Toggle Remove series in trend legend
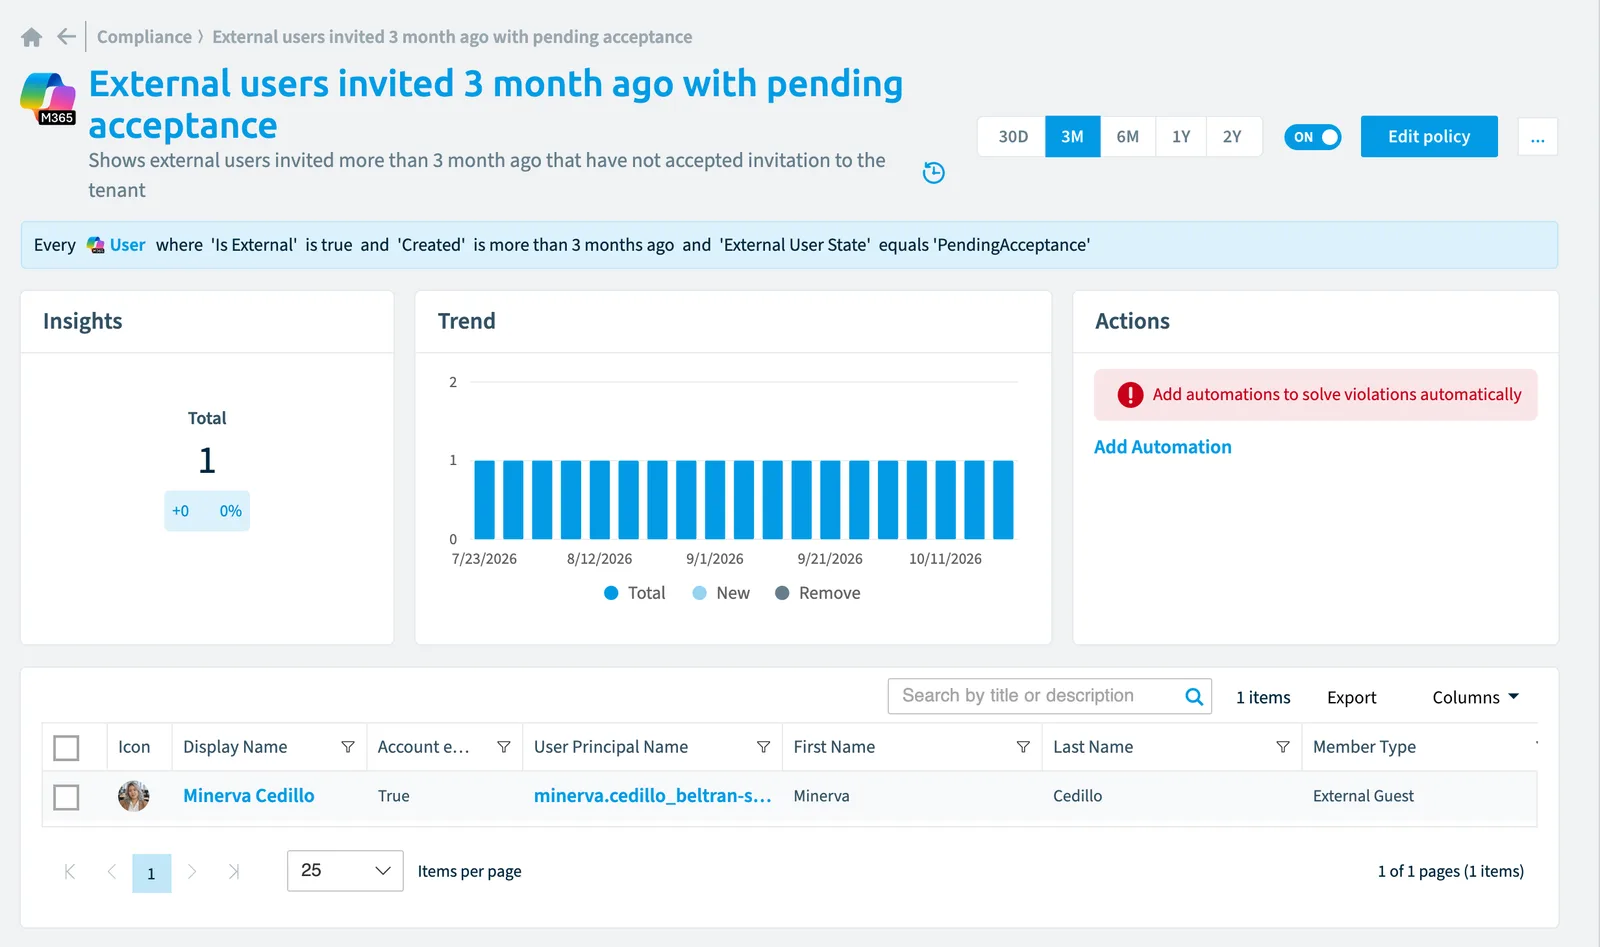 click(818, 593)
